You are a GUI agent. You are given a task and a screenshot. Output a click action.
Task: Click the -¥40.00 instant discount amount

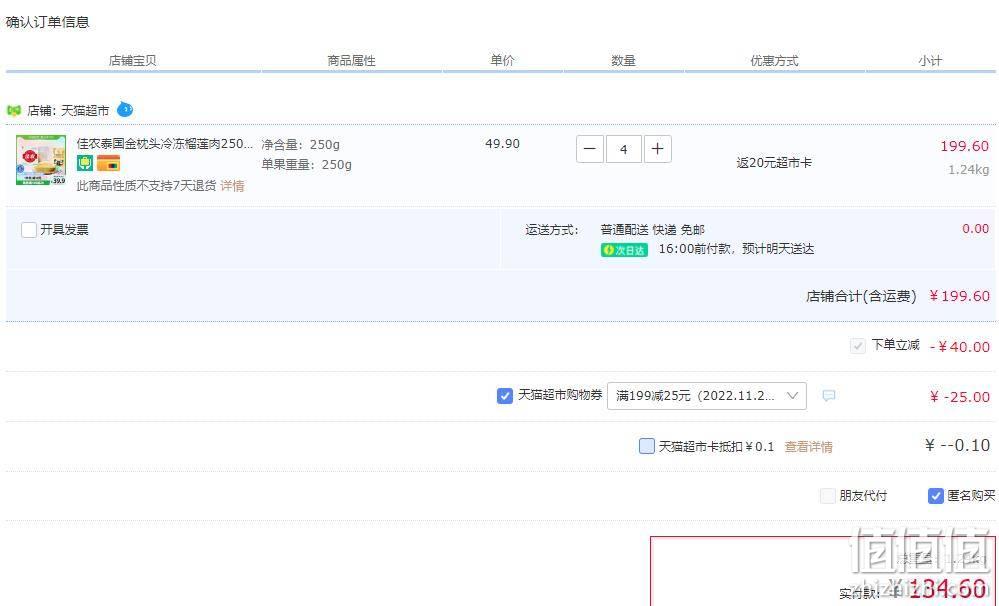click(x=959, y=347)
